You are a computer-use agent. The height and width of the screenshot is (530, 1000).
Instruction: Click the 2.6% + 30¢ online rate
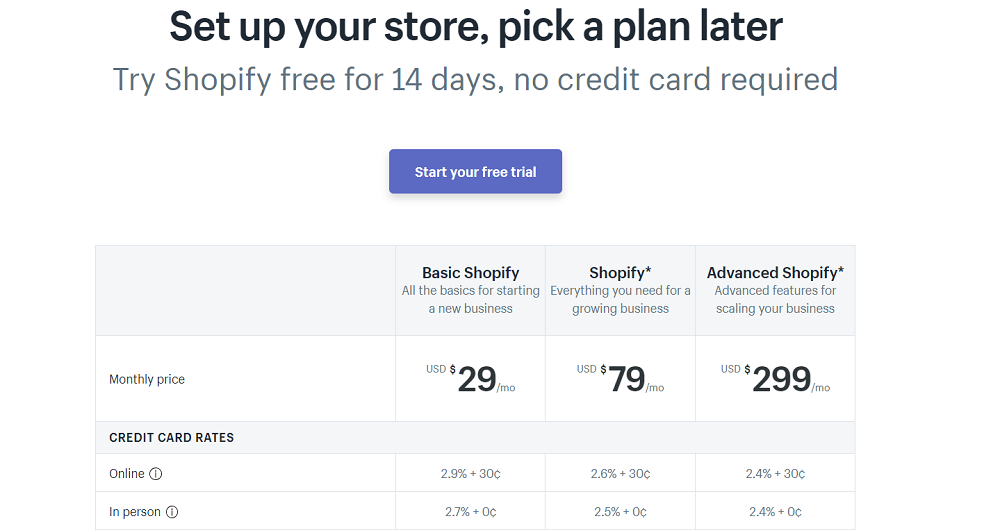coord(620,474)
